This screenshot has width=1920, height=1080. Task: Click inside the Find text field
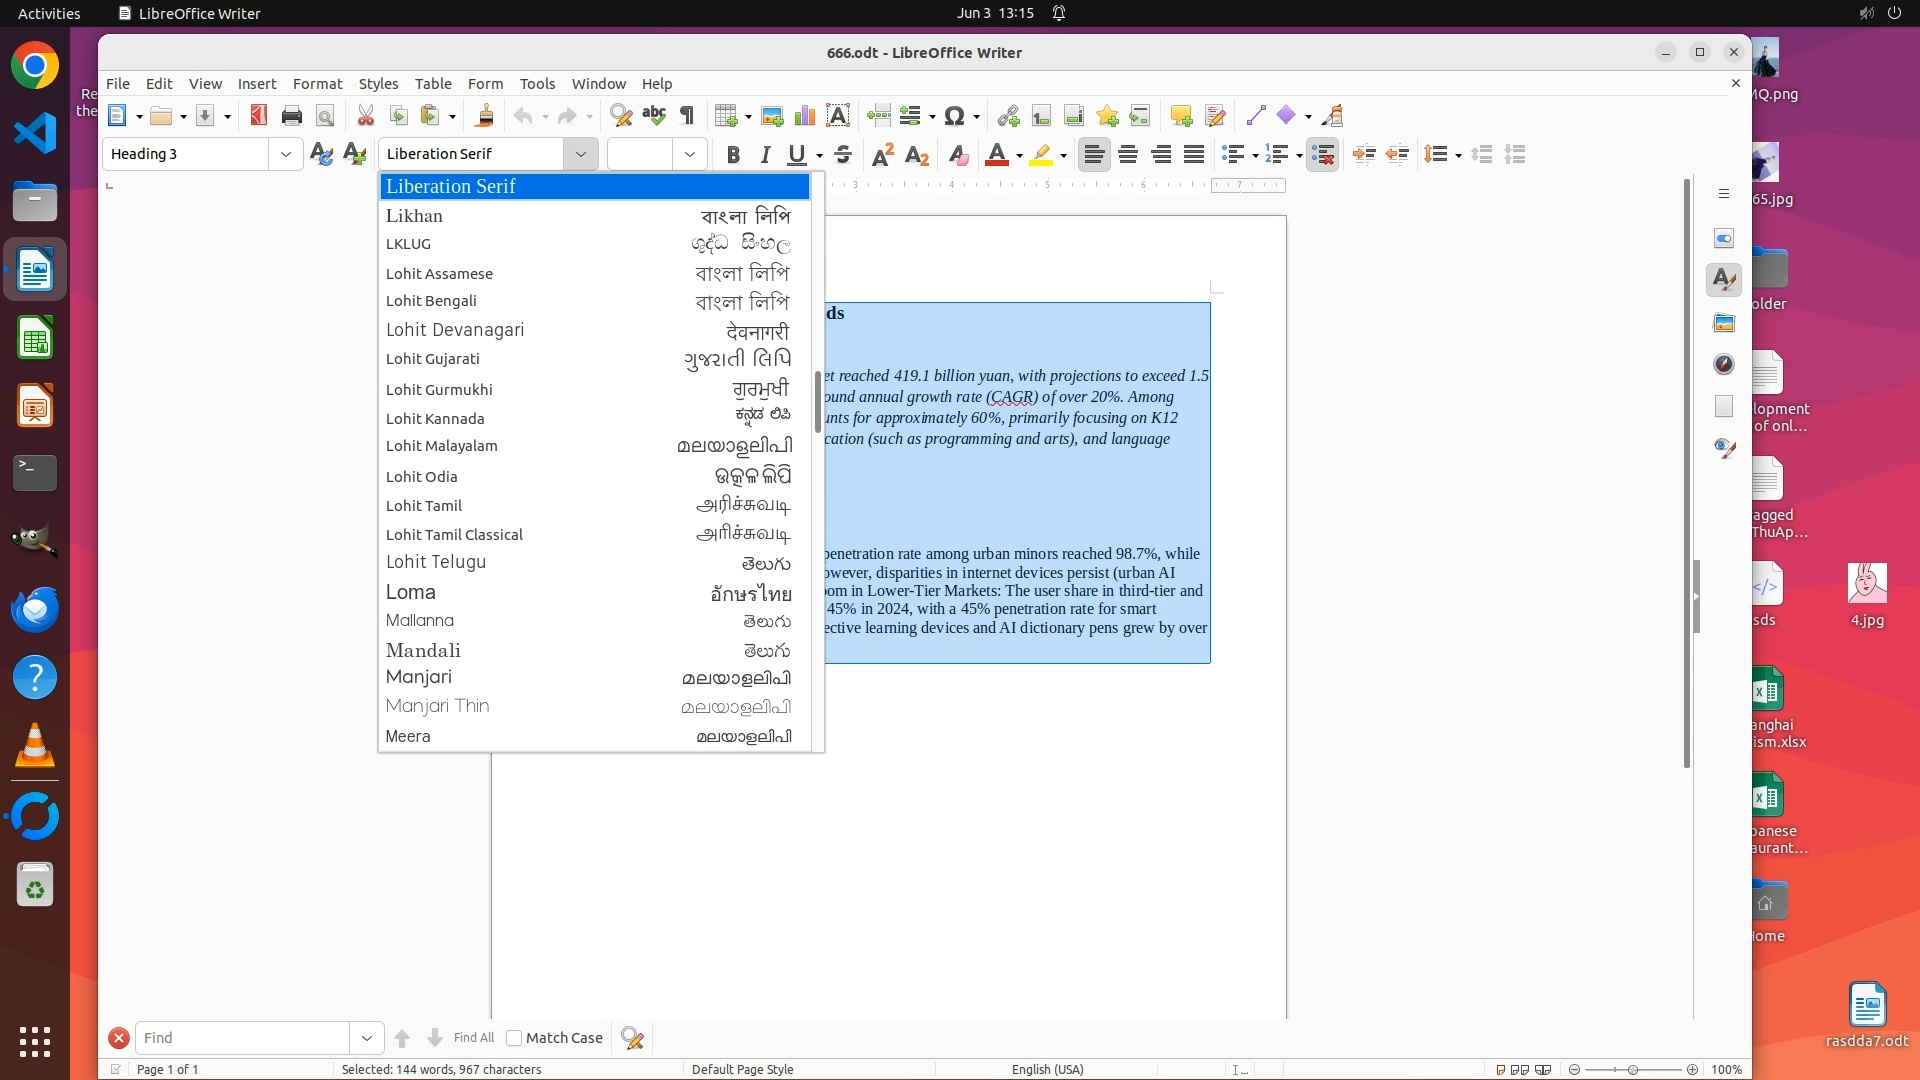(242, 1038)
